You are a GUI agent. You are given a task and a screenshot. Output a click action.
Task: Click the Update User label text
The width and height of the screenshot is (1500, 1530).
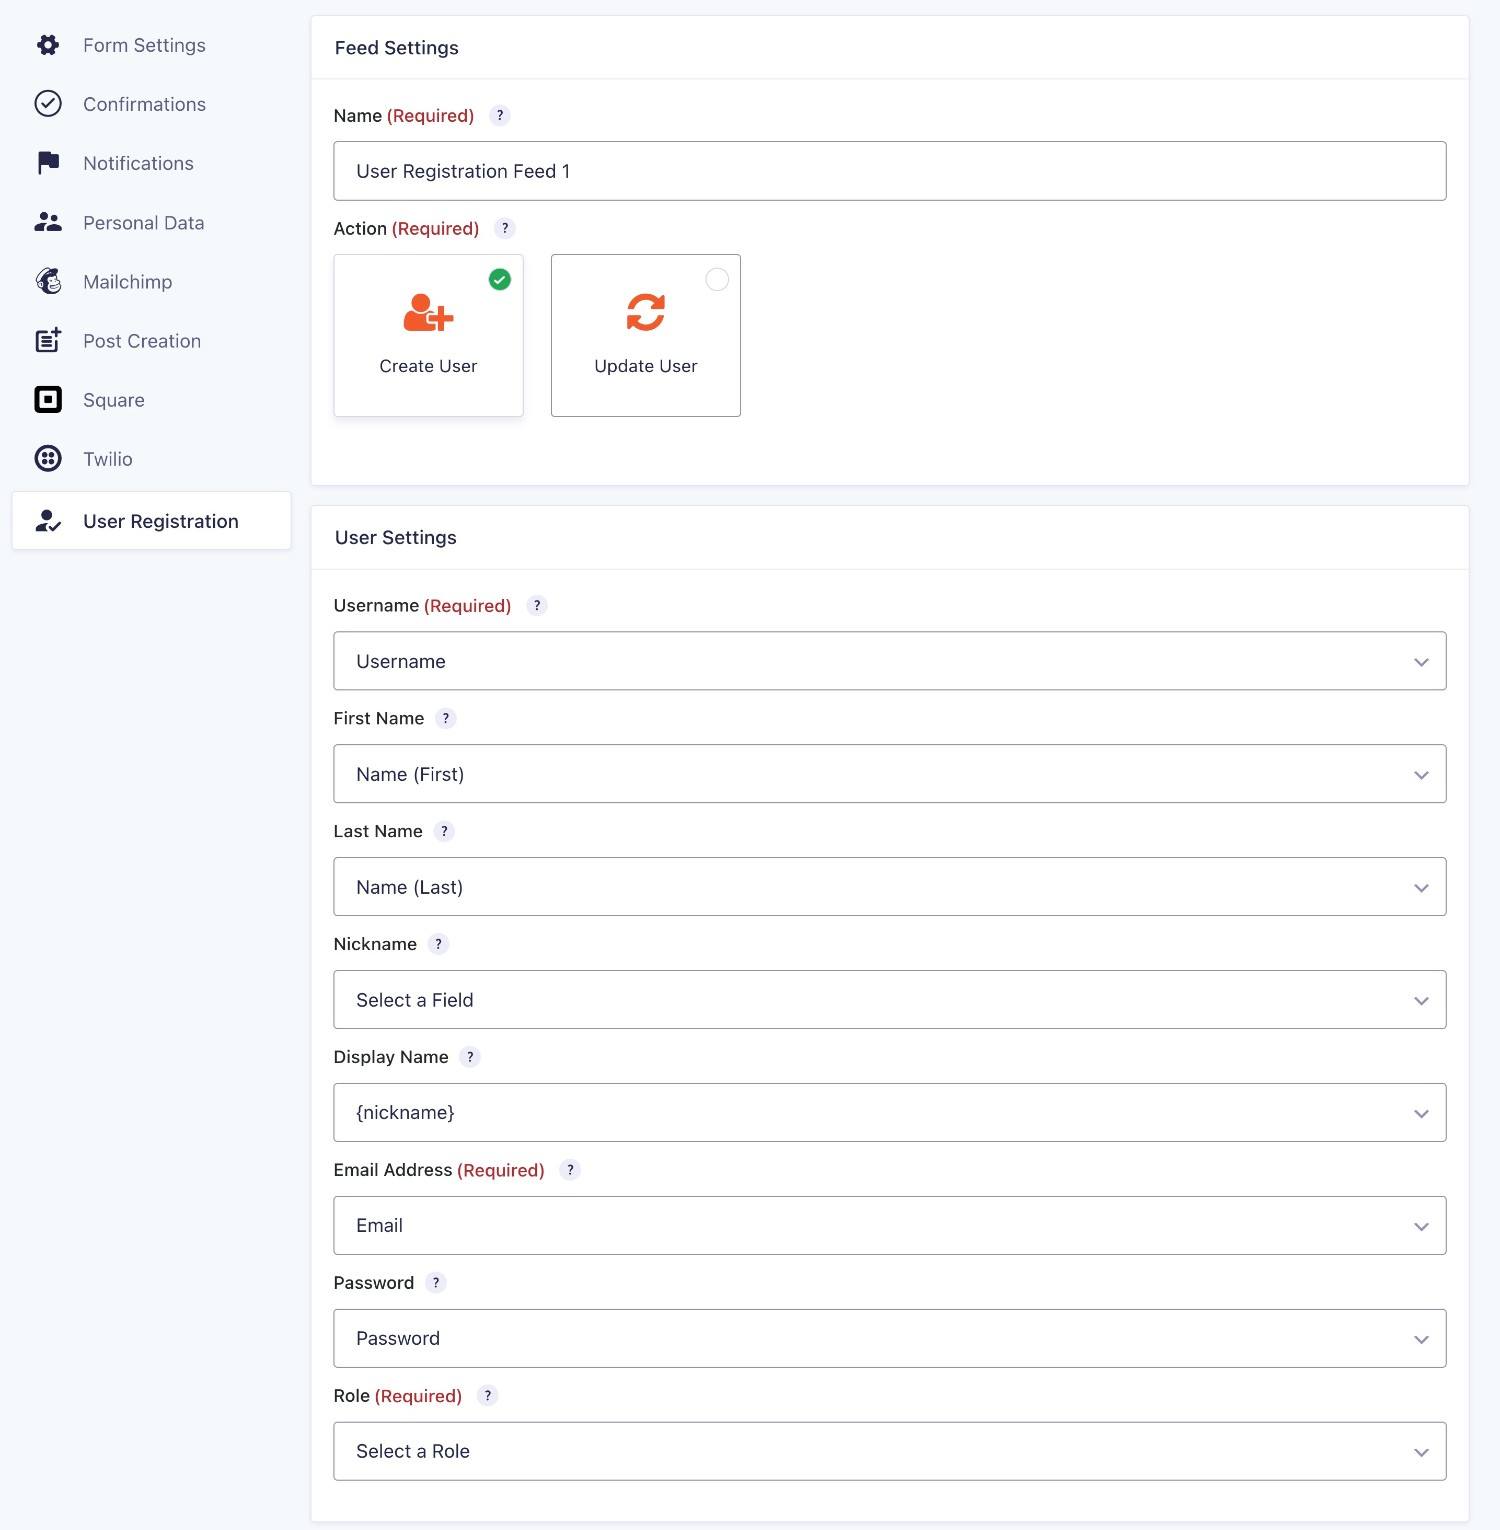646,366
